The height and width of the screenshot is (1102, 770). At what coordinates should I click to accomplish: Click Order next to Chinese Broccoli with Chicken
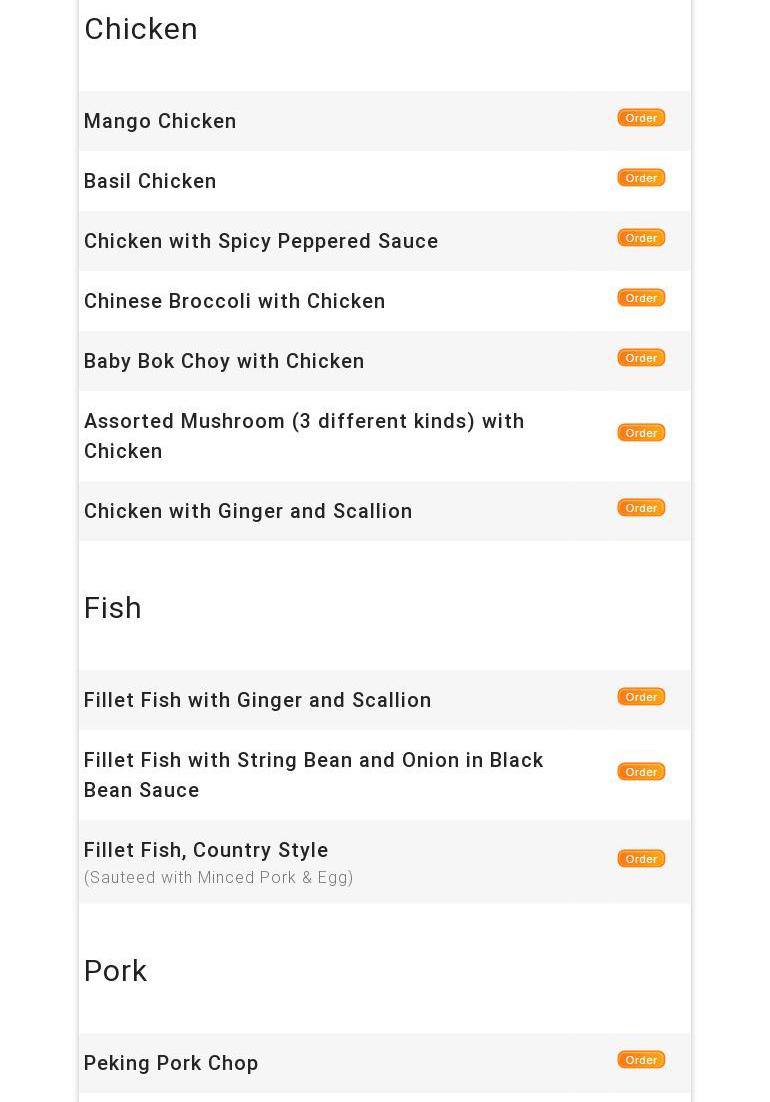(641, 298)
